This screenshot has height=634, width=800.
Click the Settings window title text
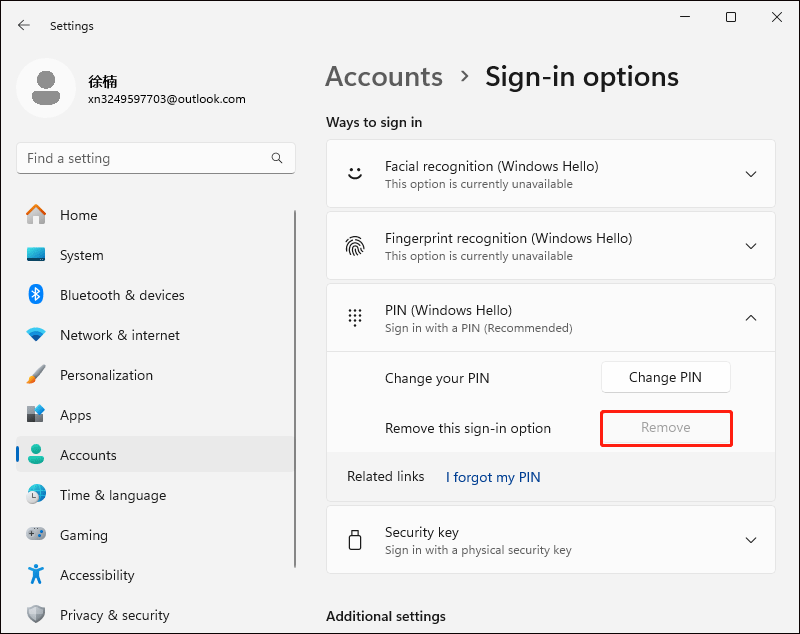[71, 26]
